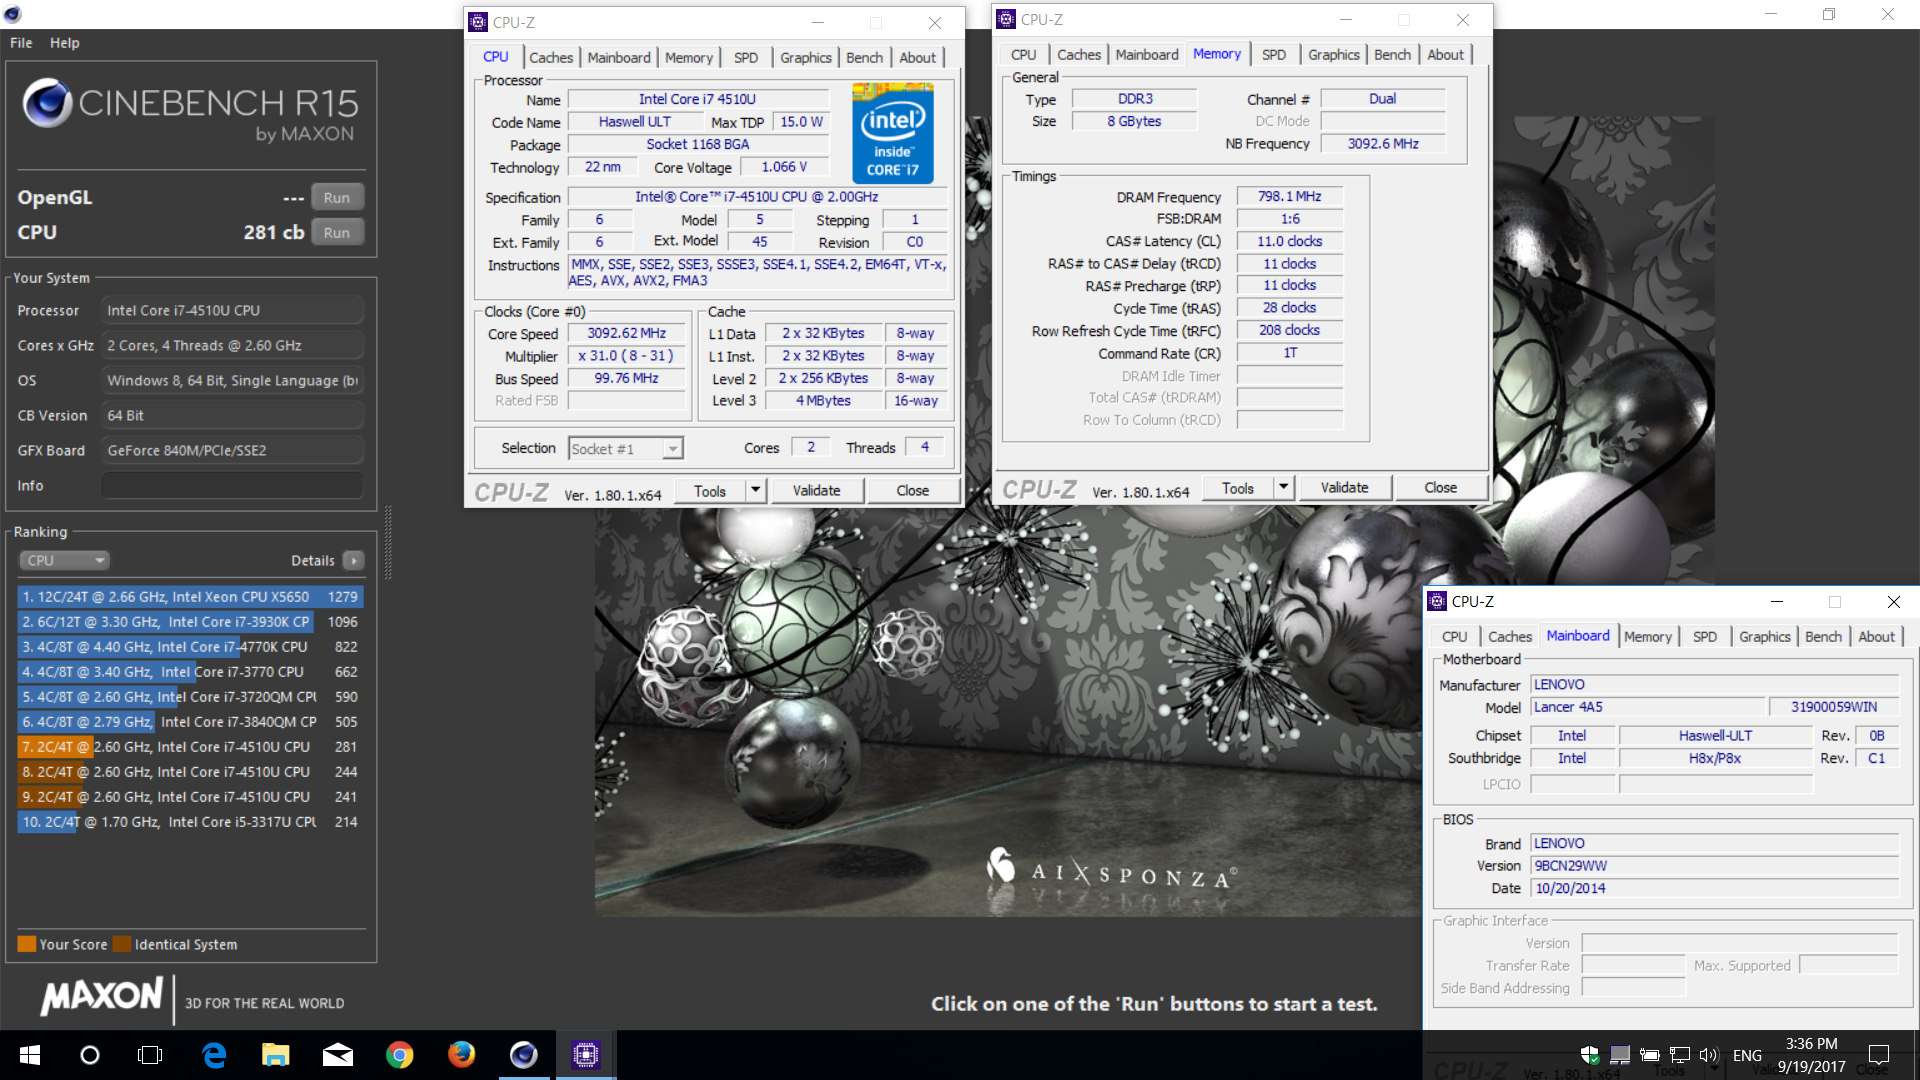Click motherboard model field Lancer 4A5
This screenshot has height=1080, width=1920.
[x=1647, y=706]
